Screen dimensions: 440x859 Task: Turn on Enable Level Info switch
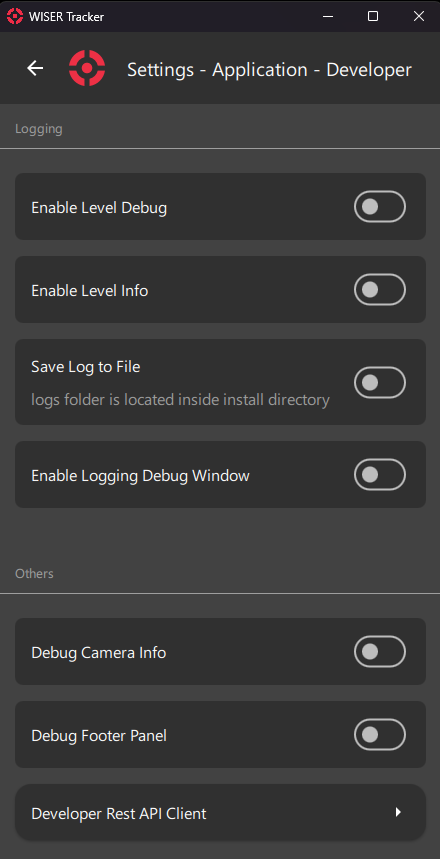(380, 289)
